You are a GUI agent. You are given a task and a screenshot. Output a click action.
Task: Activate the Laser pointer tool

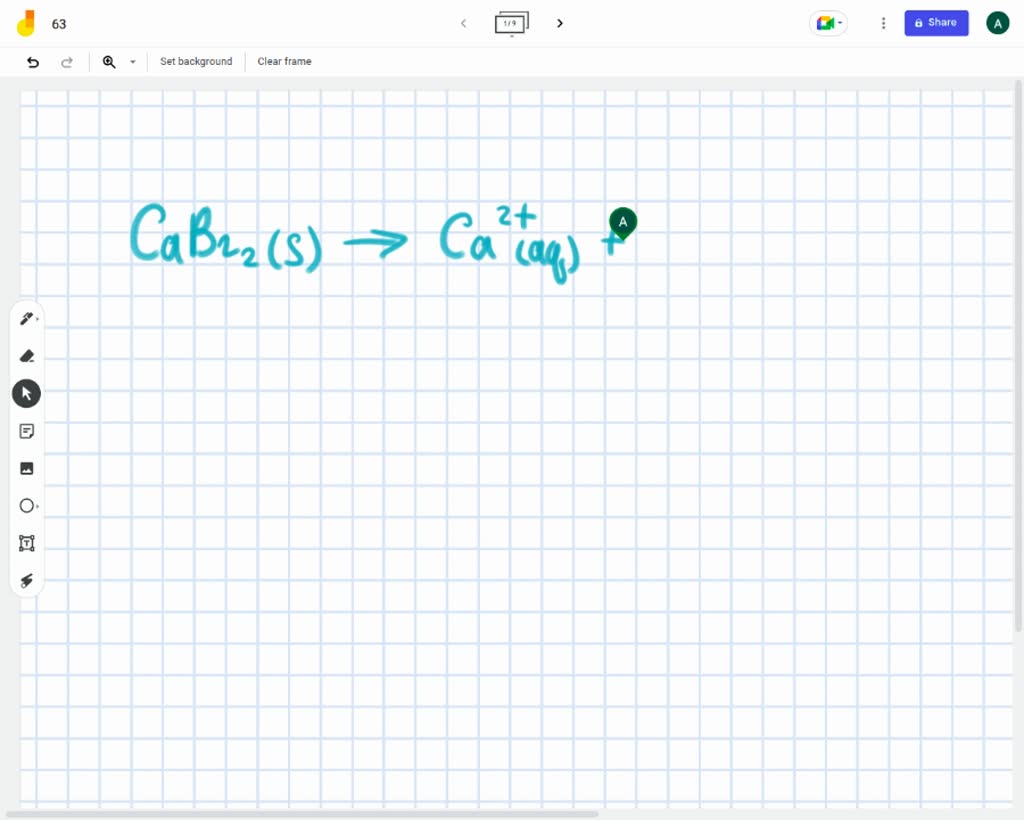[26, 581]
